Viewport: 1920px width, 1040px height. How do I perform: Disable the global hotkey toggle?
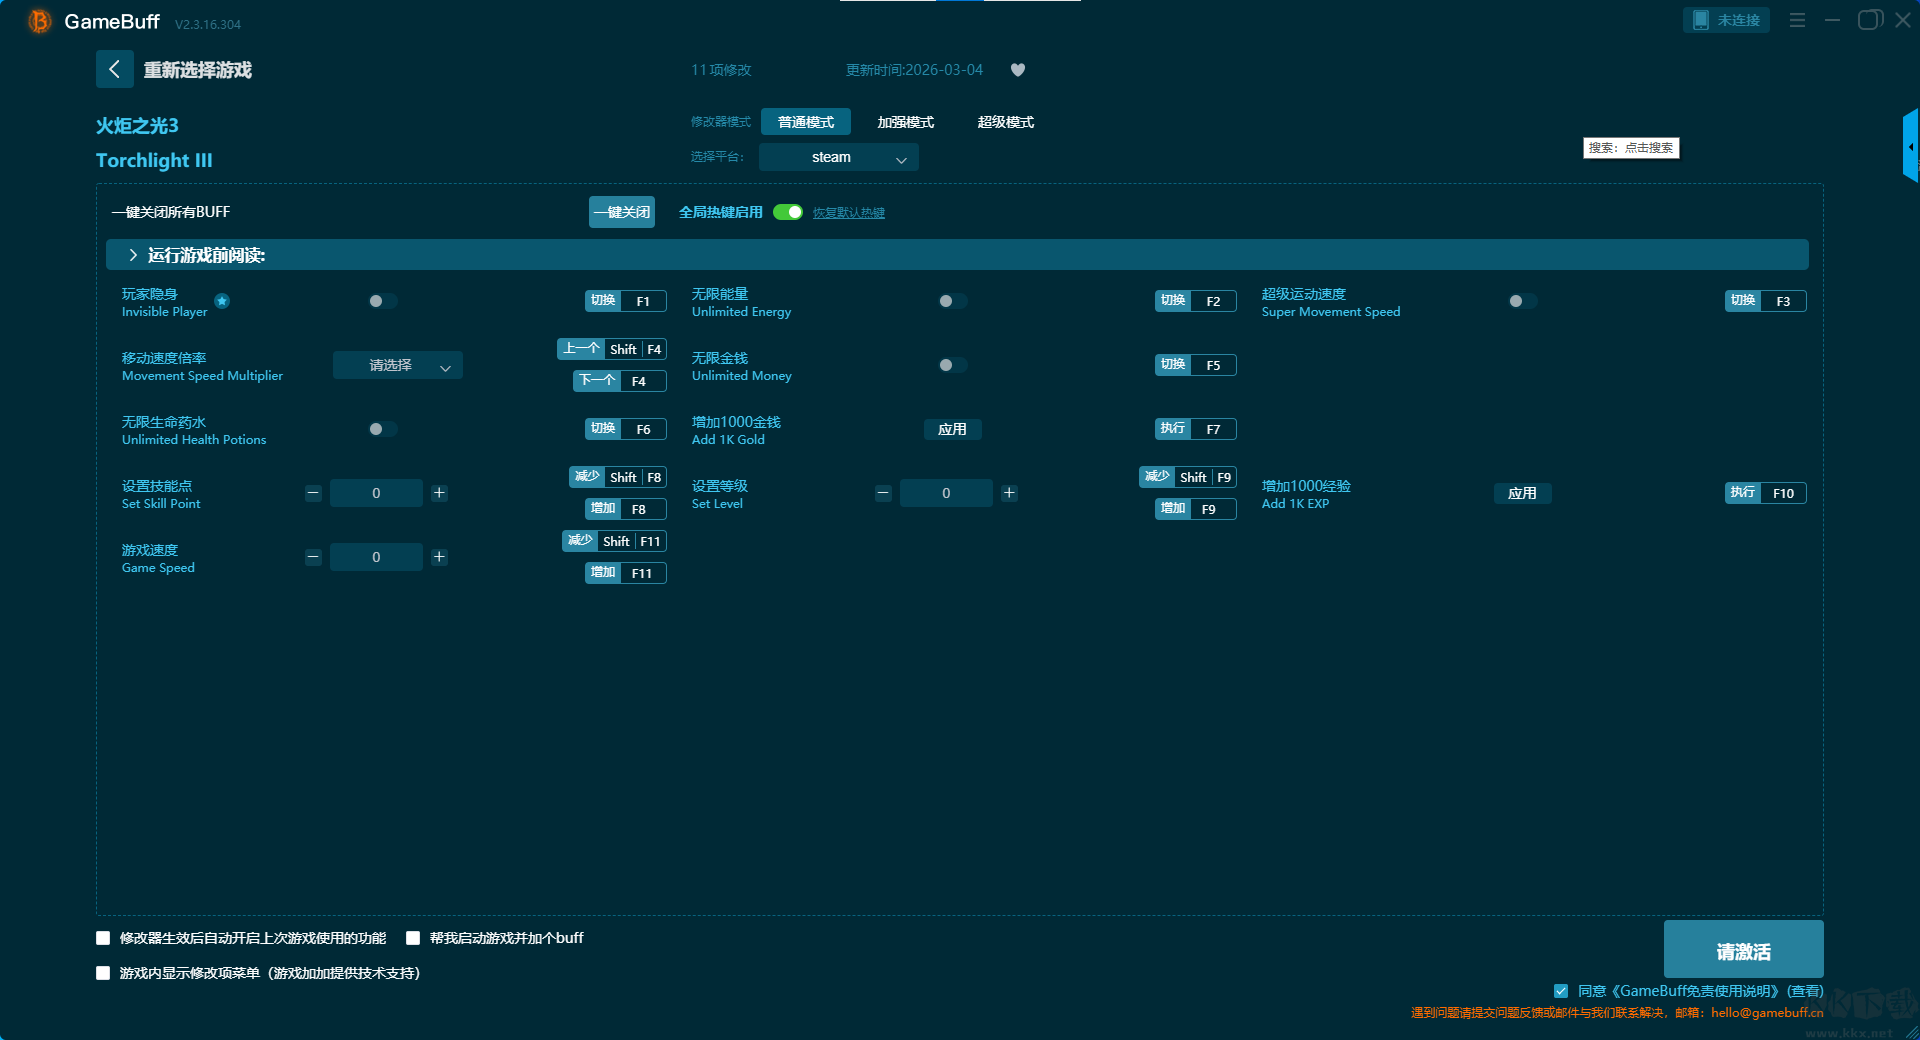788,212
